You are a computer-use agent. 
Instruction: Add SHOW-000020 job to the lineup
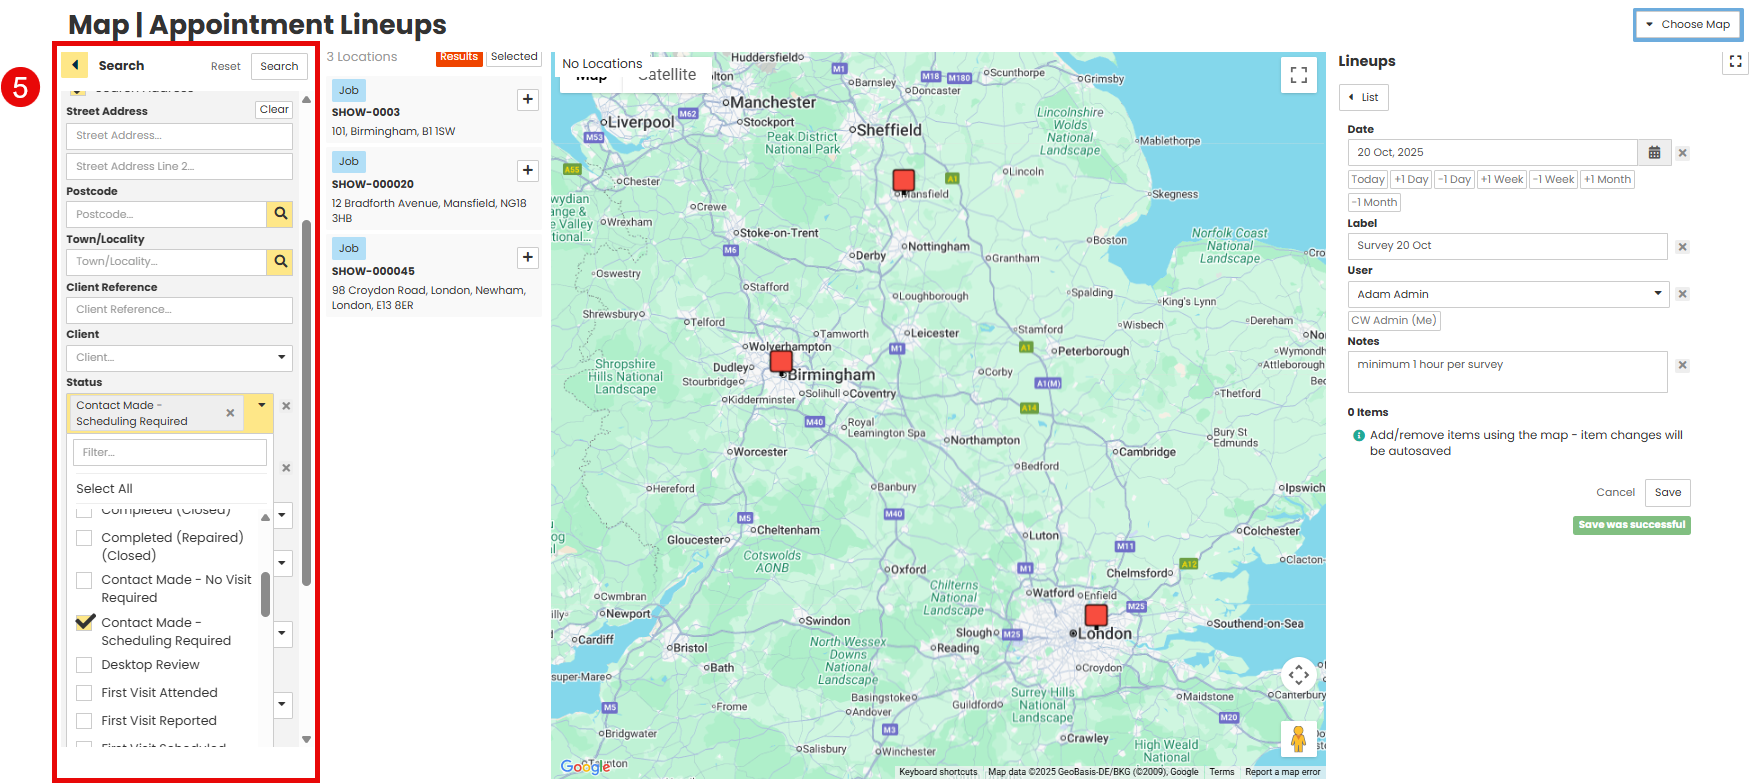tap(528, 171)
